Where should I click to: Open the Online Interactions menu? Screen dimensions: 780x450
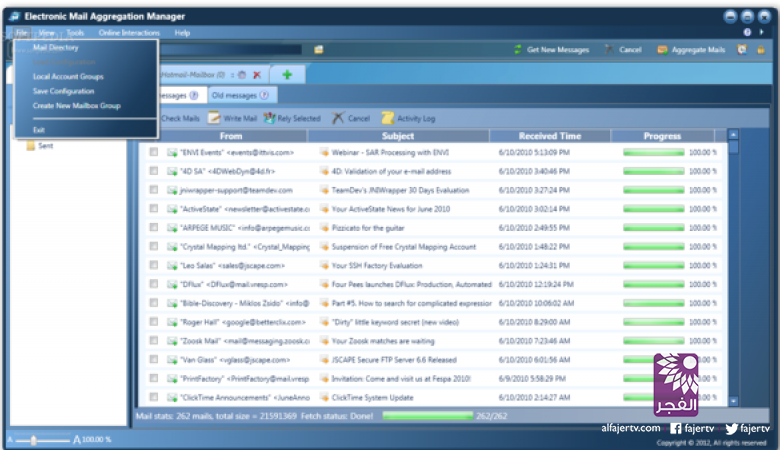(129, 33)
